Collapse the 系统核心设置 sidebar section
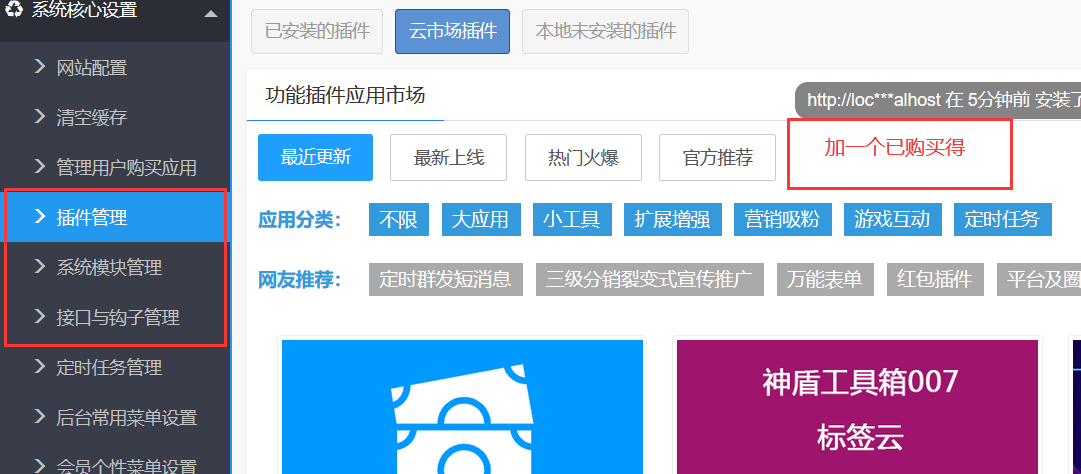The width and height of the screenshot is (1081, 474). click(209, 14)
